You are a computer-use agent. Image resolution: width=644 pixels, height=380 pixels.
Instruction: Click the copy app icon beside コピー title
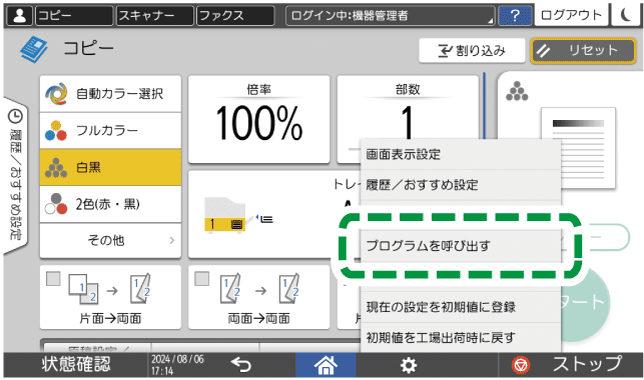coord(34,49)
